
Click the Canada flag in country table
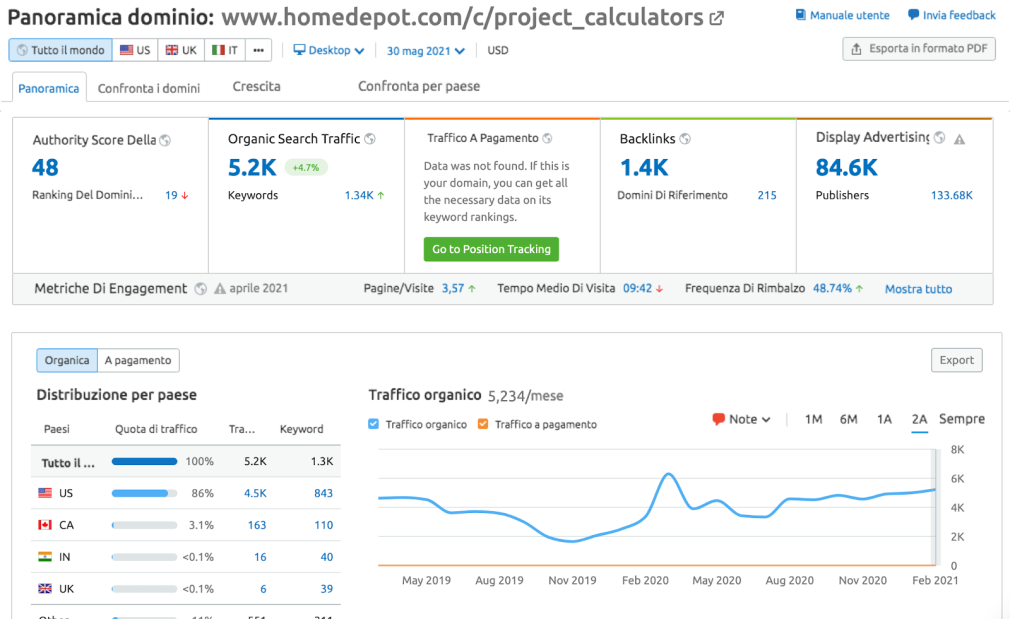point(45,525)
